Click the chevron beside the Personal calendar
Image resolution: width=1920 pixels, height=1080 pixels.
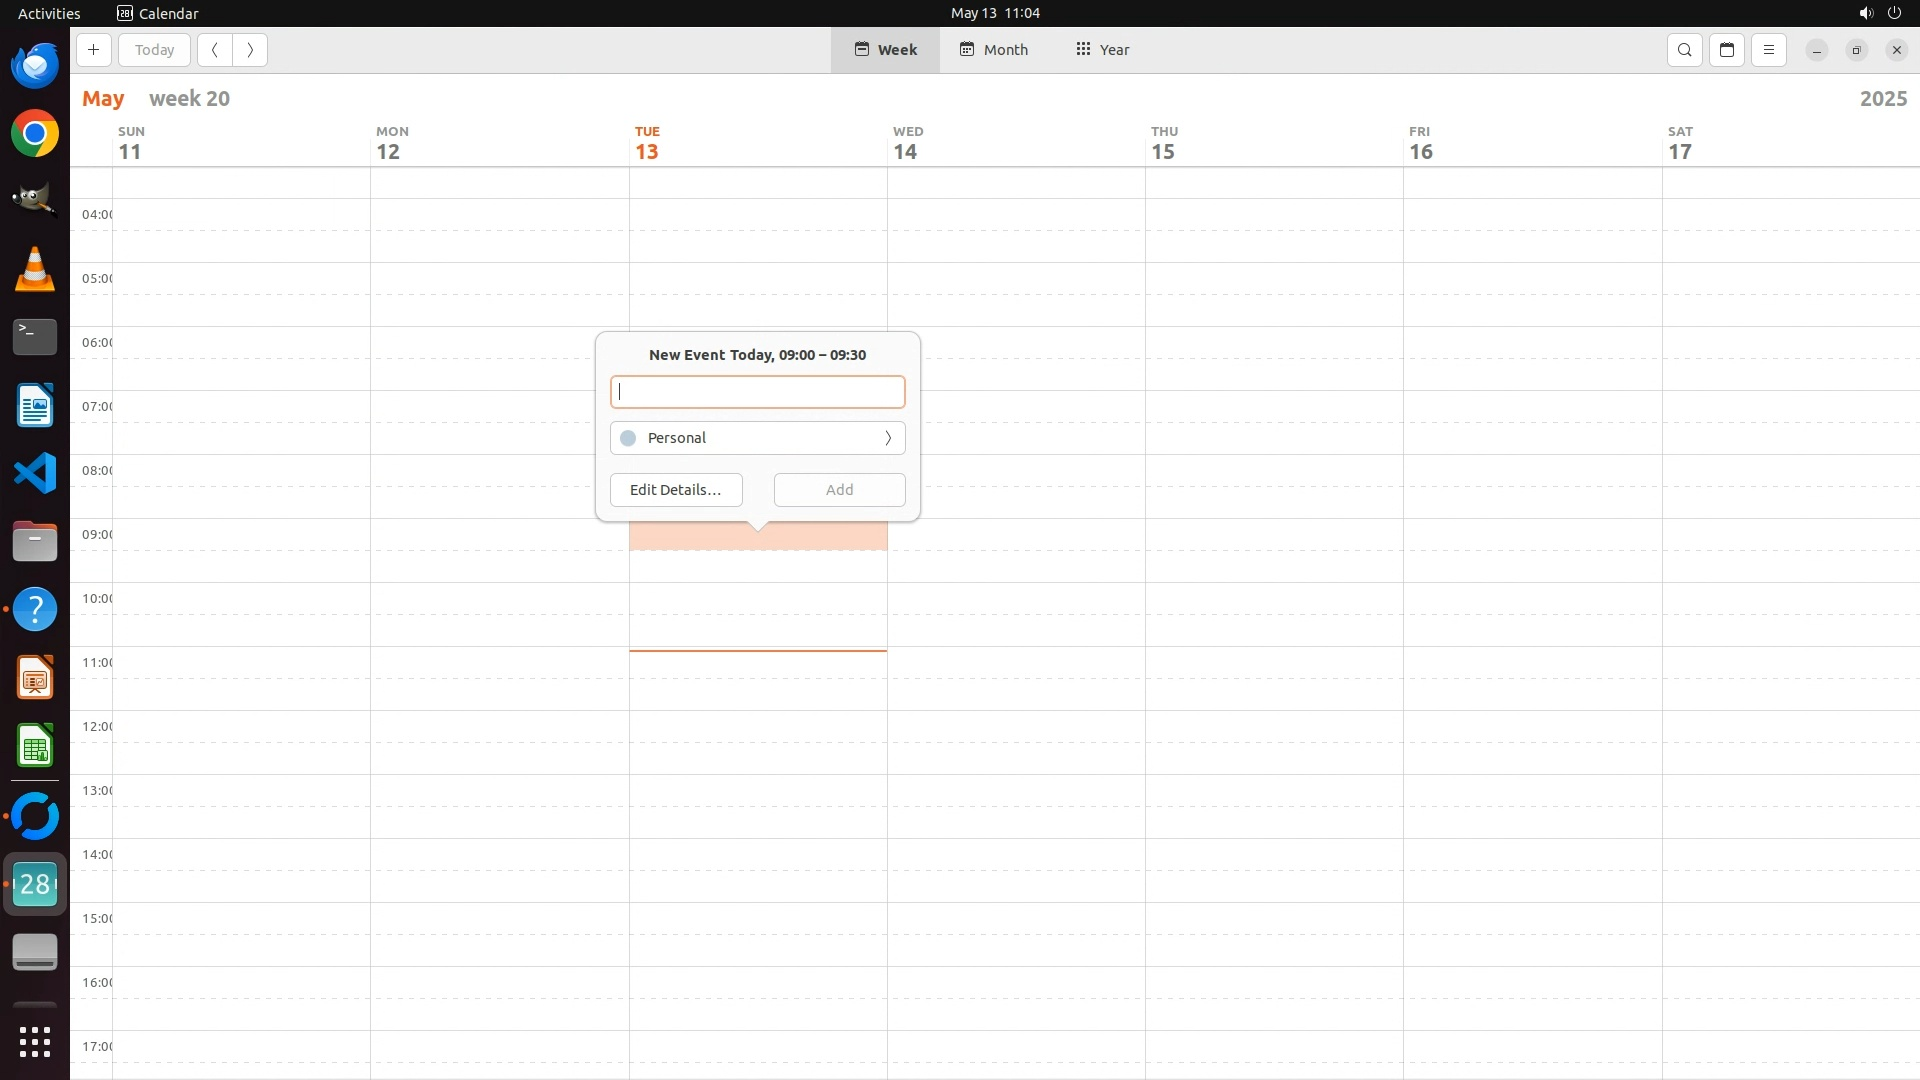click(887, 438)
